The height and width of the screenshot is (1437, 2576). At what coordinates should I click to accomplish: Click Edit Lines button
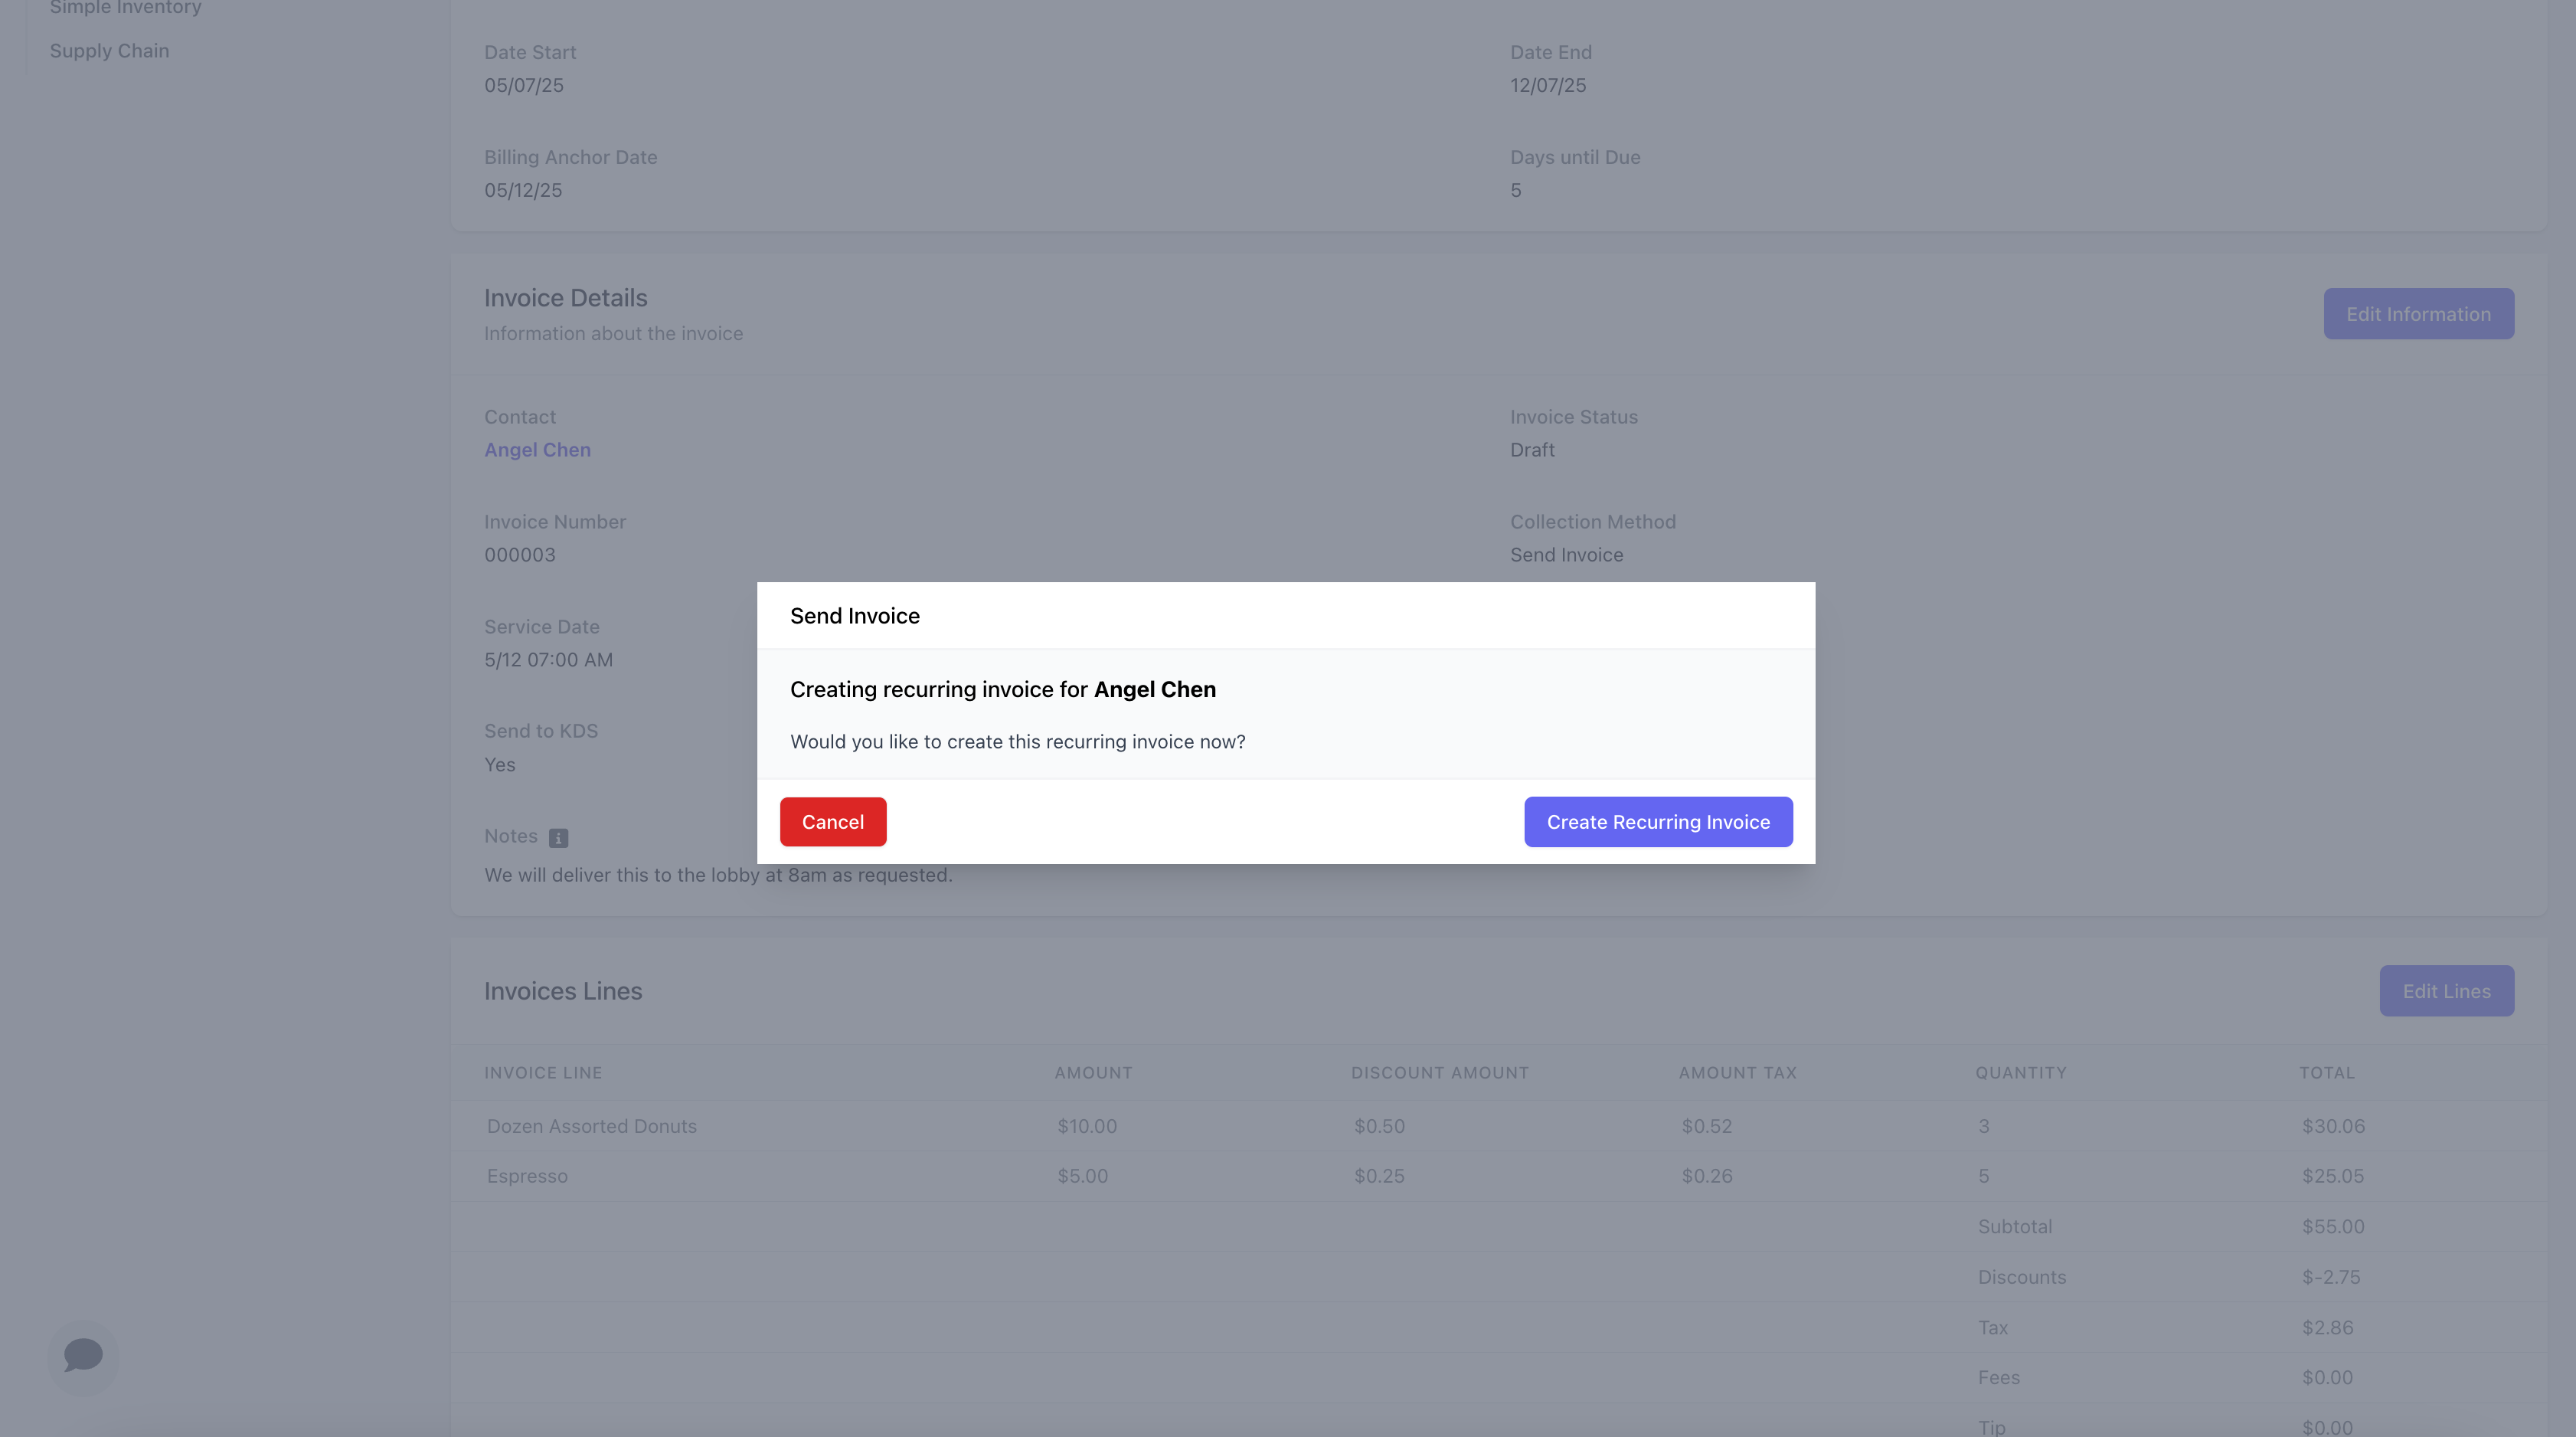(2445, 991)
